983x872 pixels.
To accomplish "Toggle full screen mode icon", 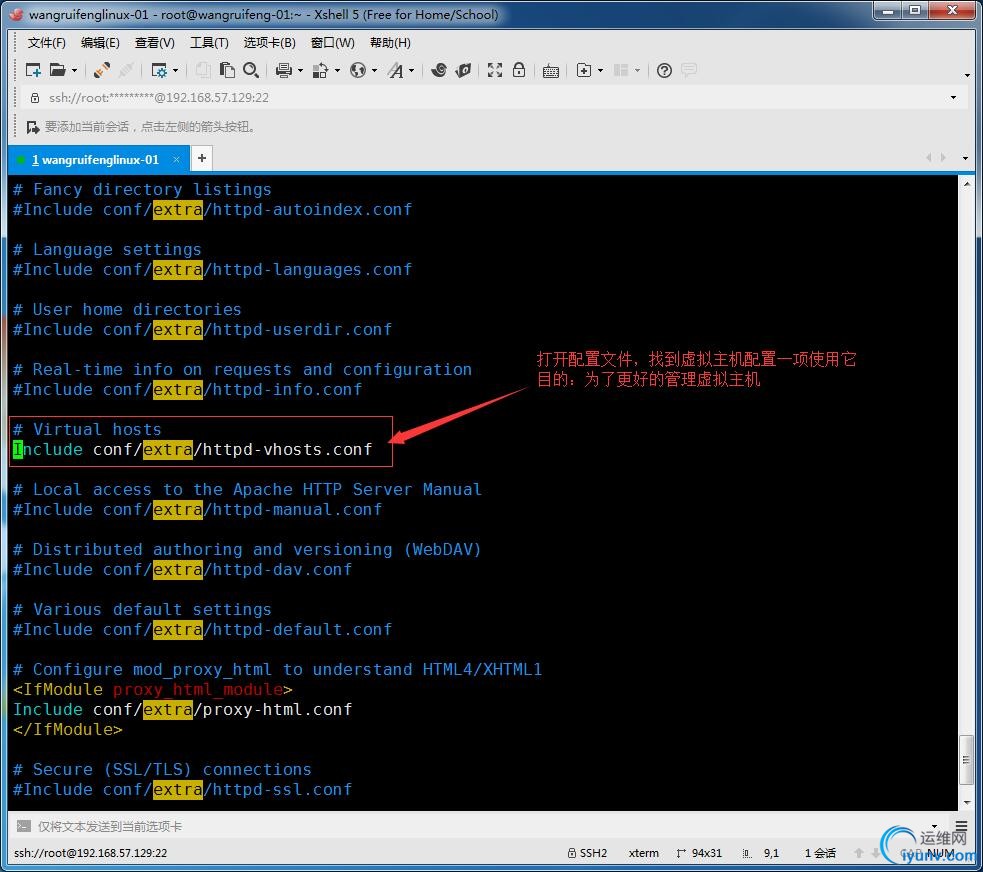I will [495, 70].
